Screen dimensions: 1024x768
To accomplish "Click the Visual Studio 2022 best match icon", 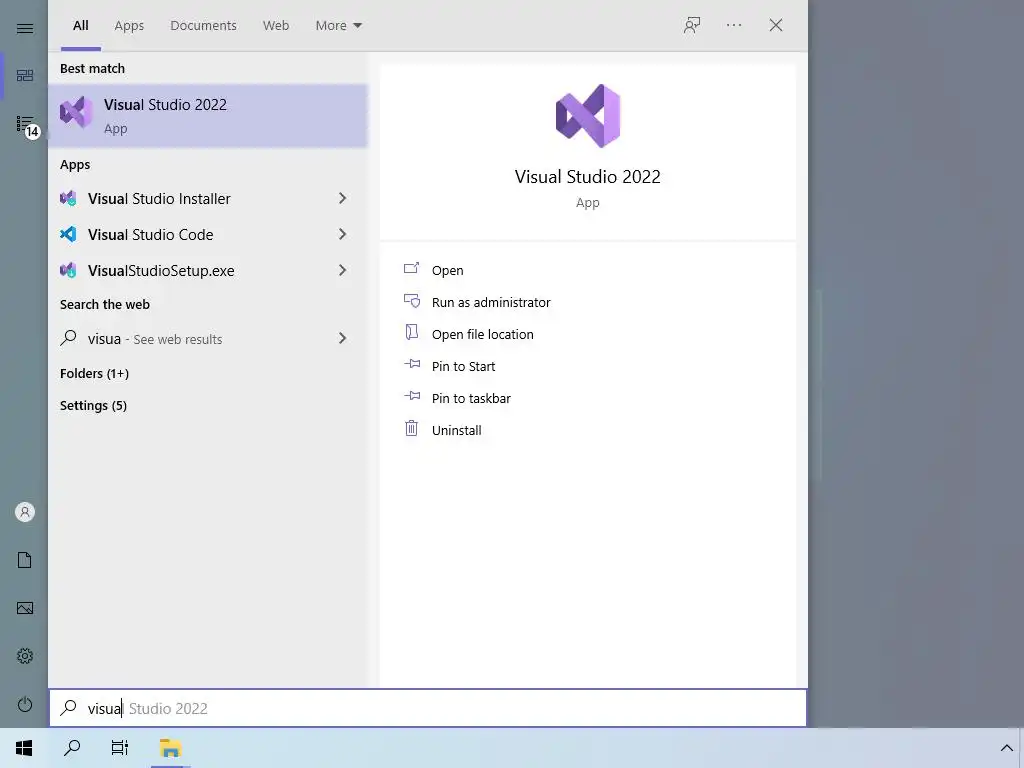I will [76, 112].
